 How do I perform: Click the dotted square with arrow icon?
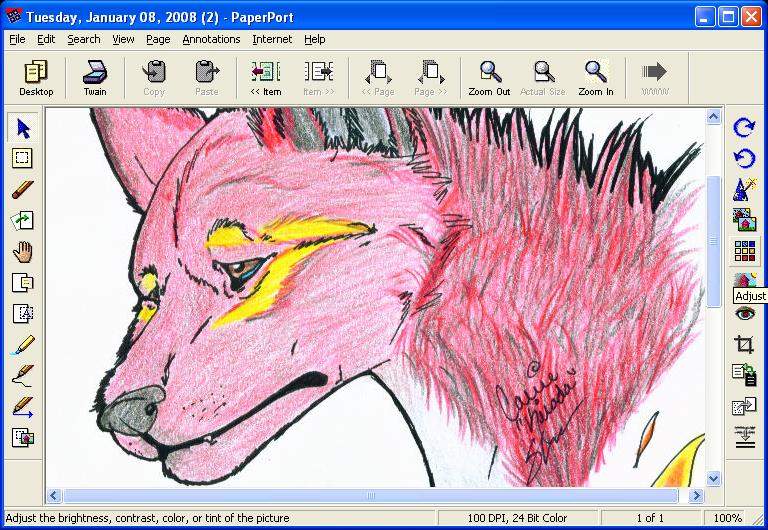[744, 406]
